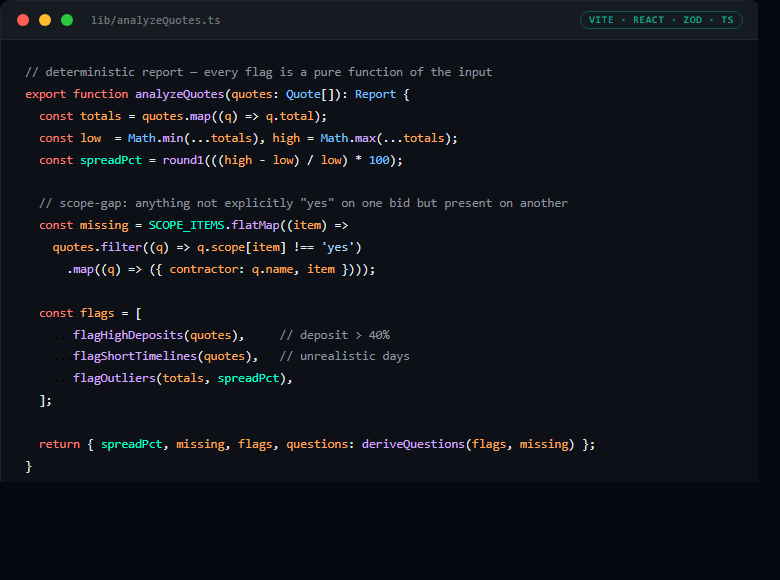The height and width of the screenshot is (580, 780).
Task: Click the 'flagShortTimelines' call
Action: [x=135, y=356]
